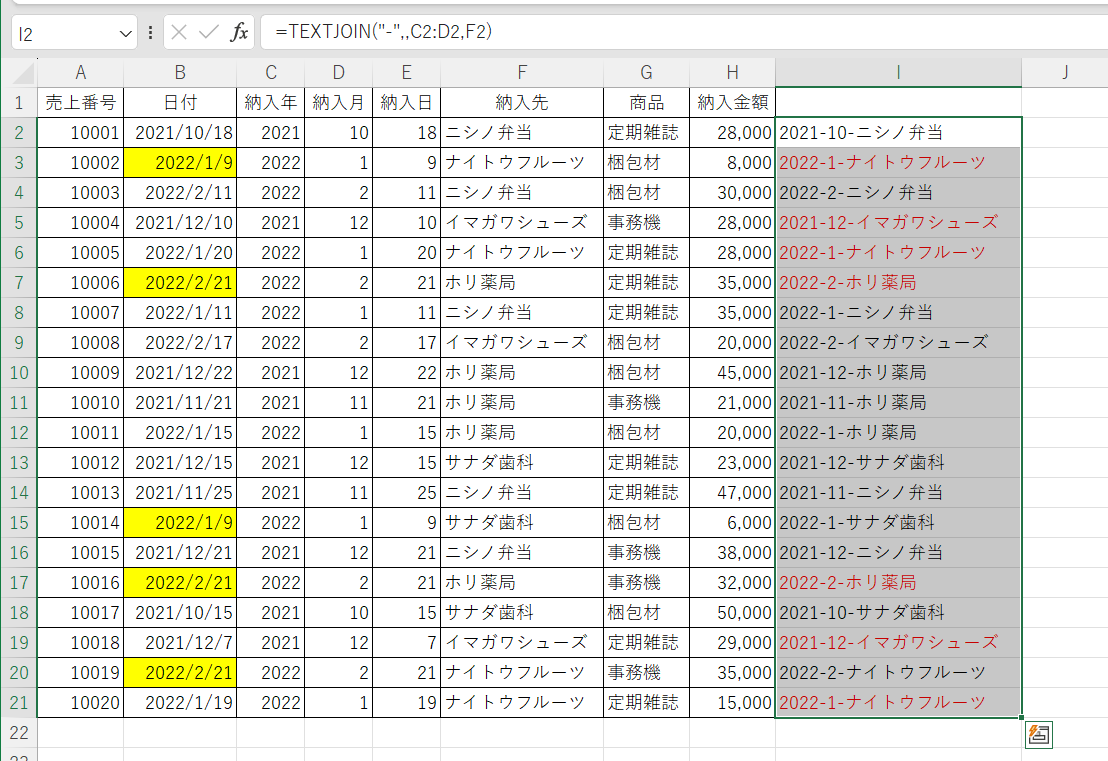1108x761 pixels.
Task: Select column J header
Action: click(x=1064, y=73)
